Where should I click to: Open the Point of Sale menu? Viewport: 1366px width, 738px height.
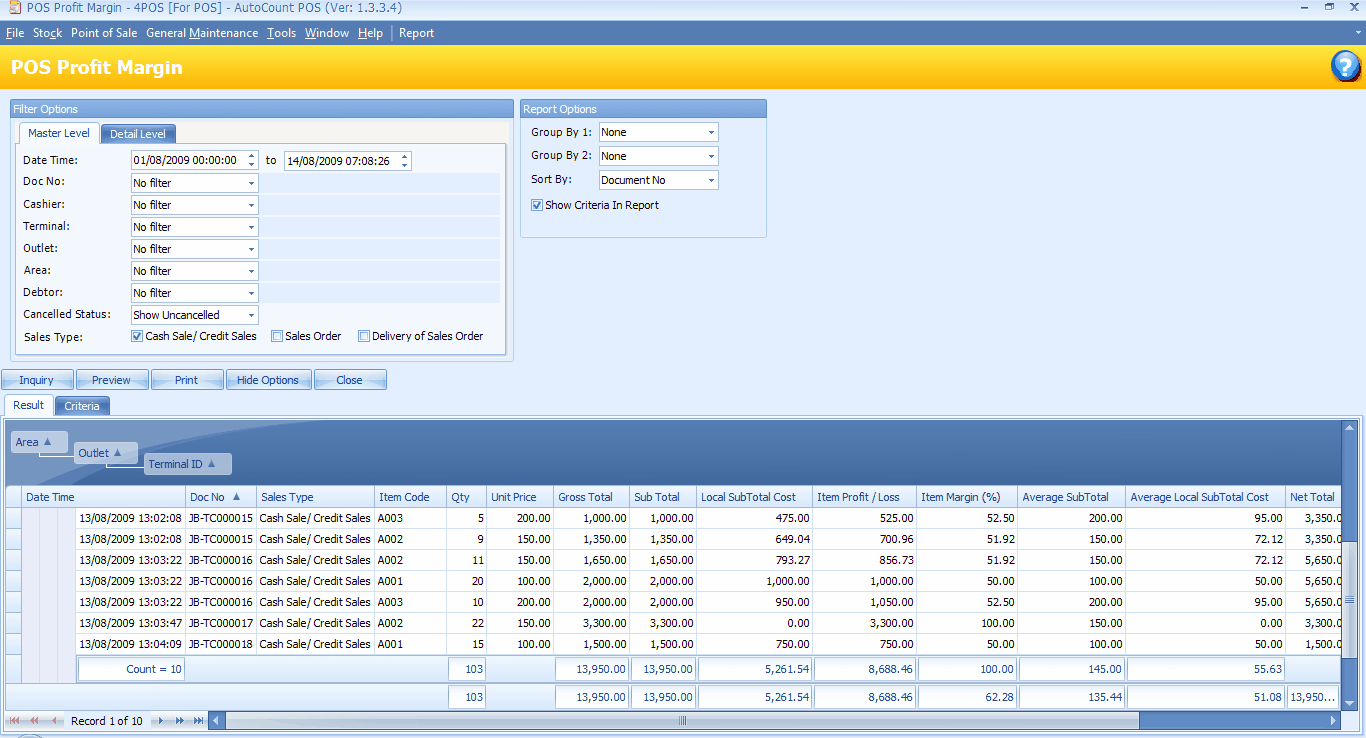pos(104,33)
